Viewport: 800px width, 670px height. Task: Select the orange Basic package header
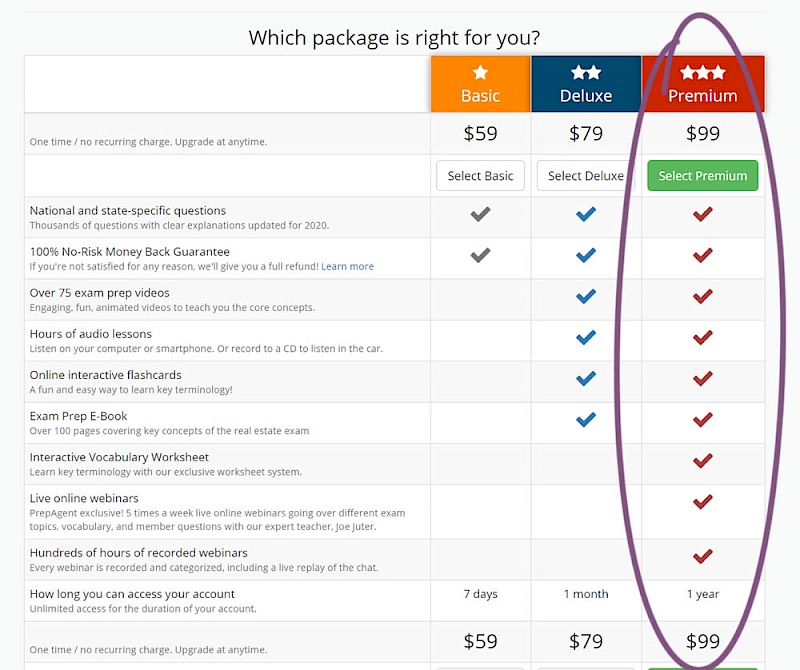click(480, 84)
